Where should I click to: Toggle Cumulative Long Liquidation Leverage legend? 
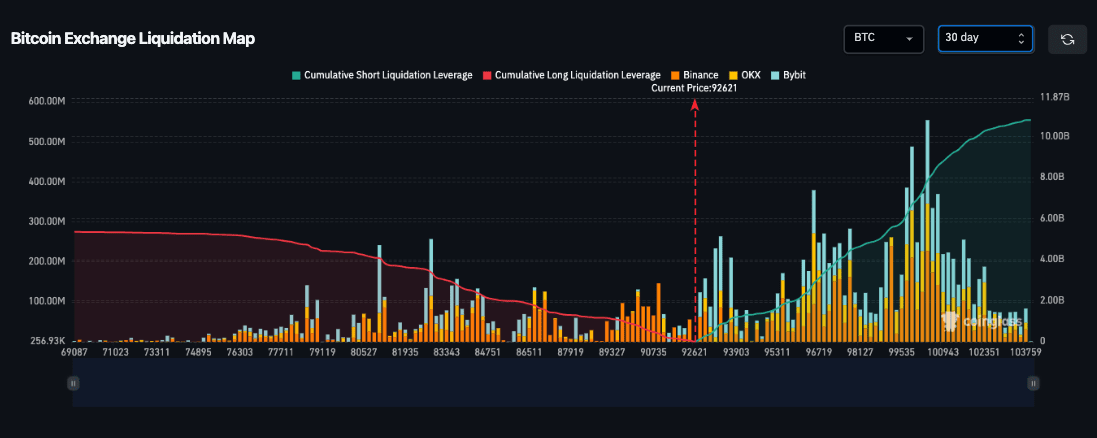572,75
